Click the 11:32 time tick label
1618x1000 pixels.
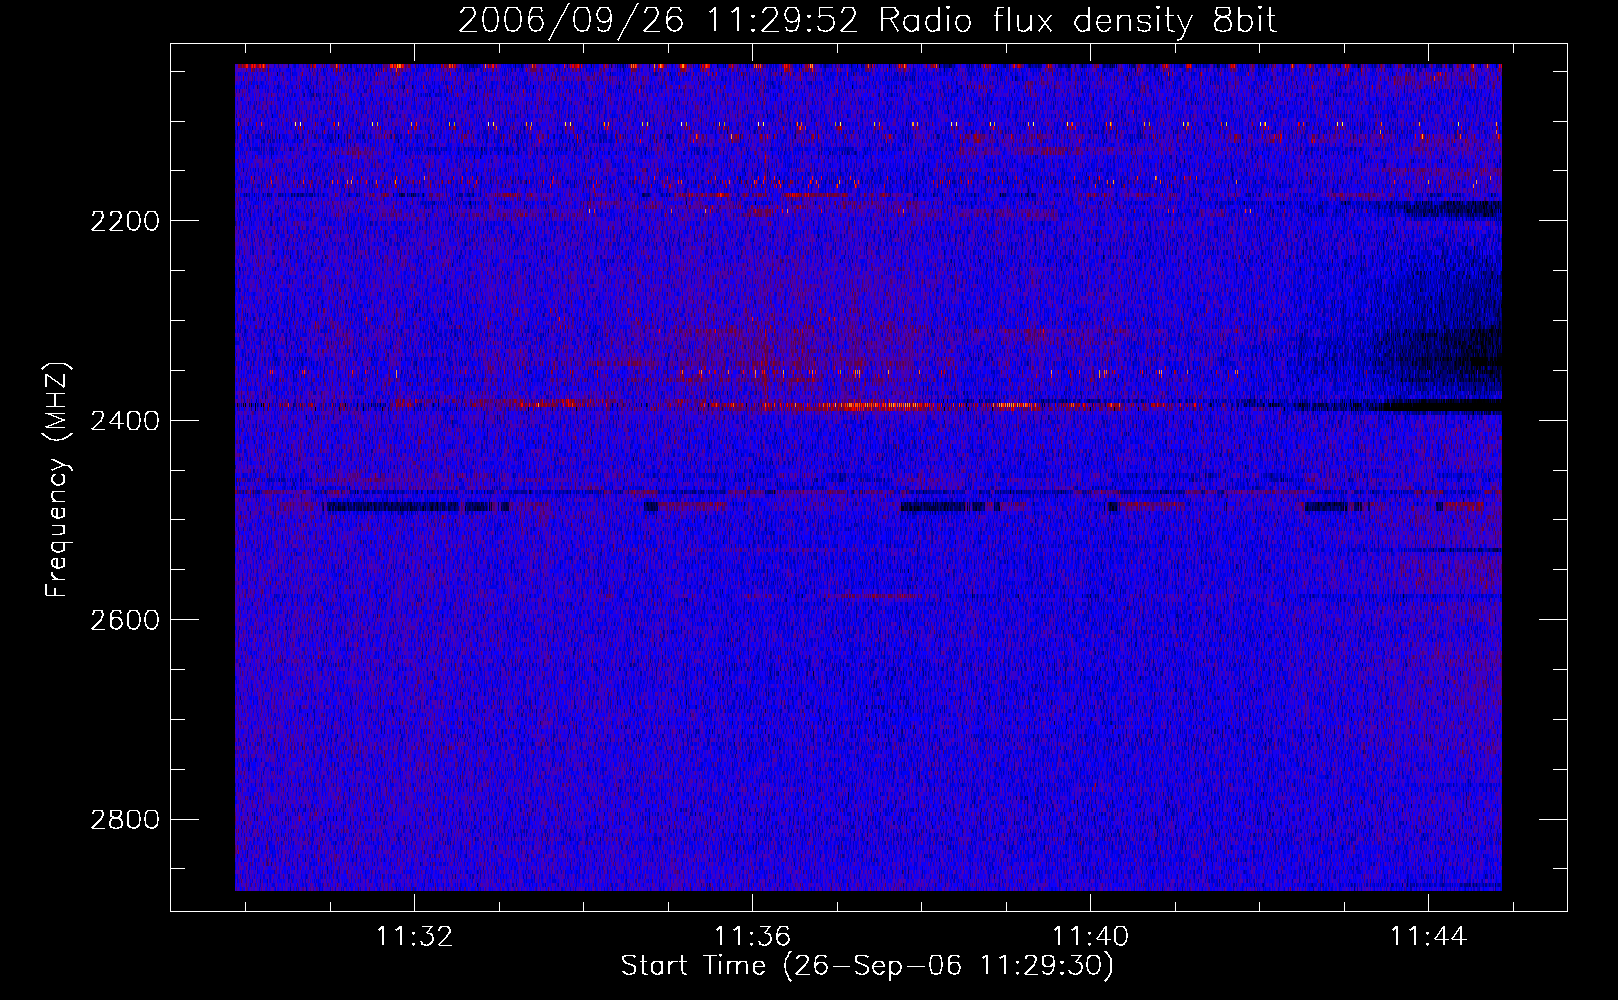pyautogui.click(x=414, y=936)
